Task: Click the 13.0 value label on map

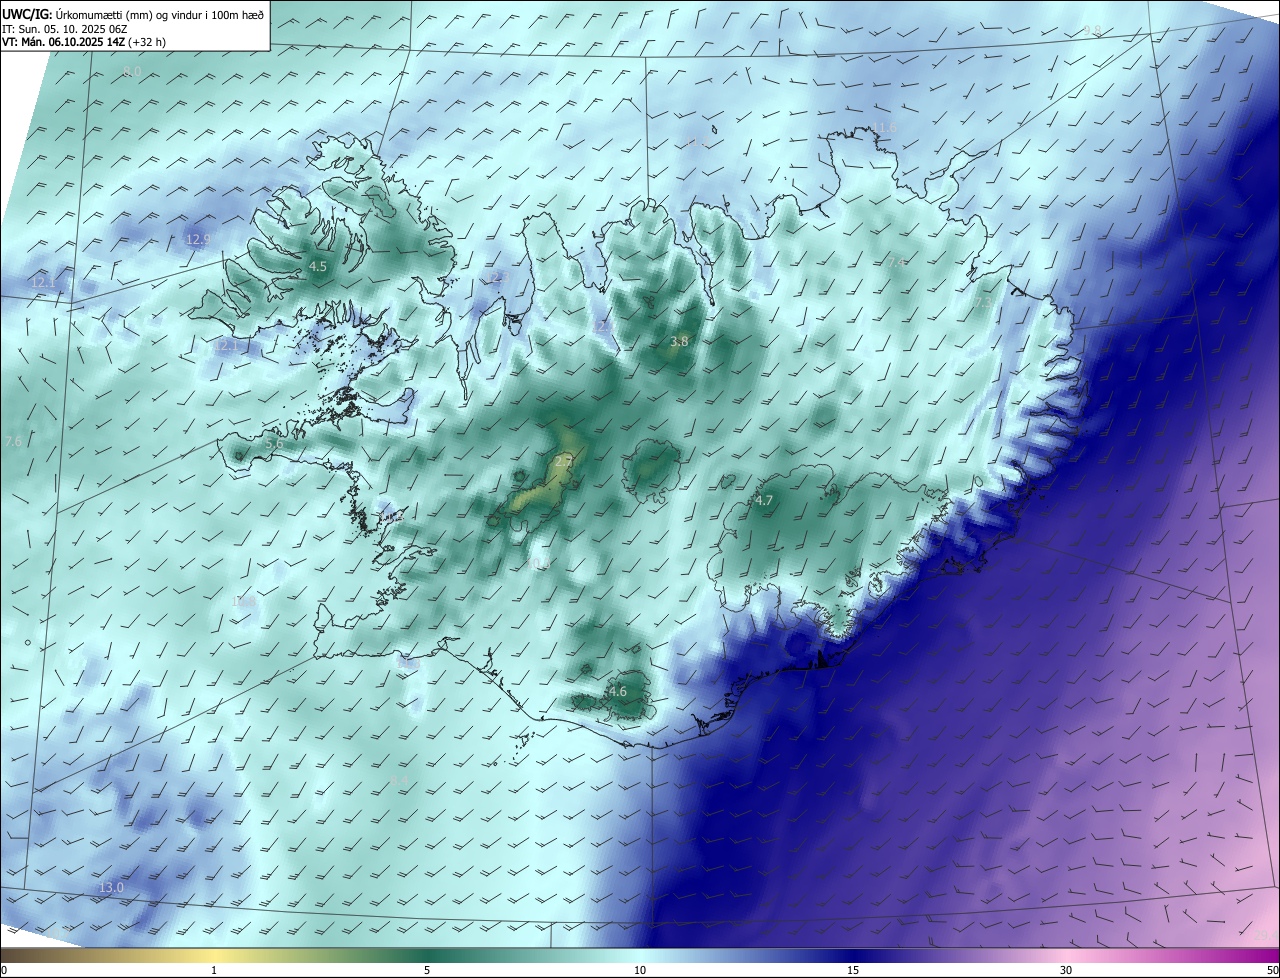Action: 111,888
